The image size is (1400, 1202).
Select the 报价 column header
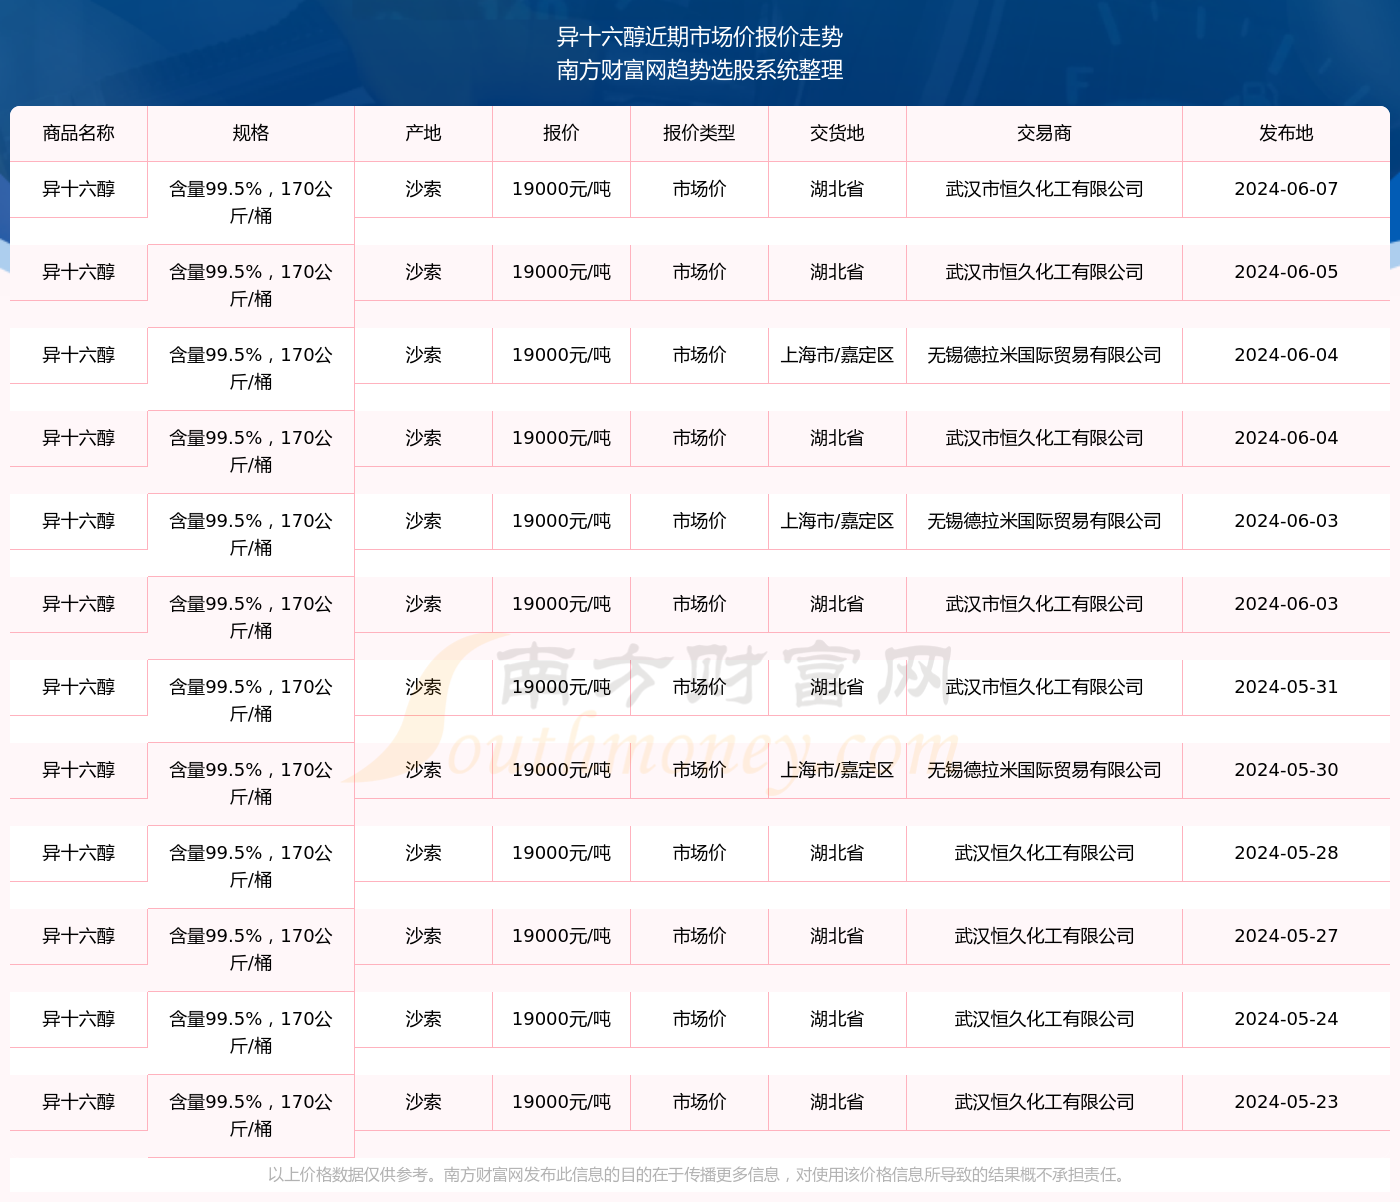pyautogui.click(x=562, y=133)
